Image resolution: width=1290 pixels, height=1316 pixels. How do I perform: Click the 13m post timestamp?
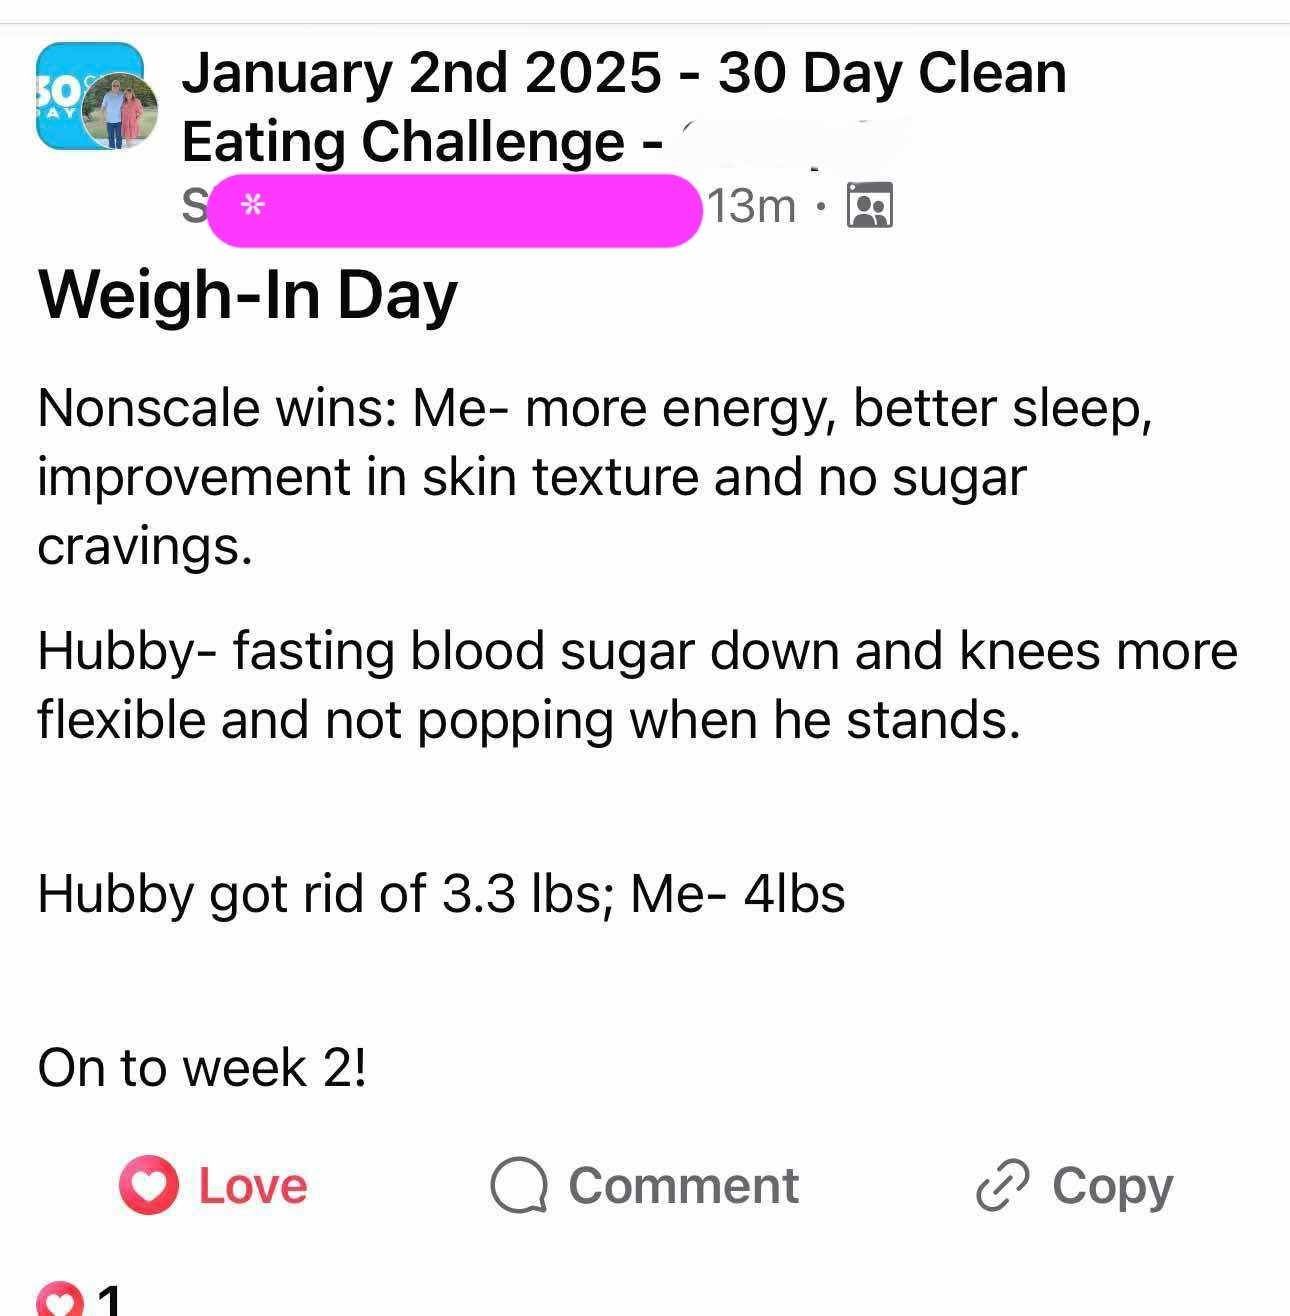pos(753,207)
